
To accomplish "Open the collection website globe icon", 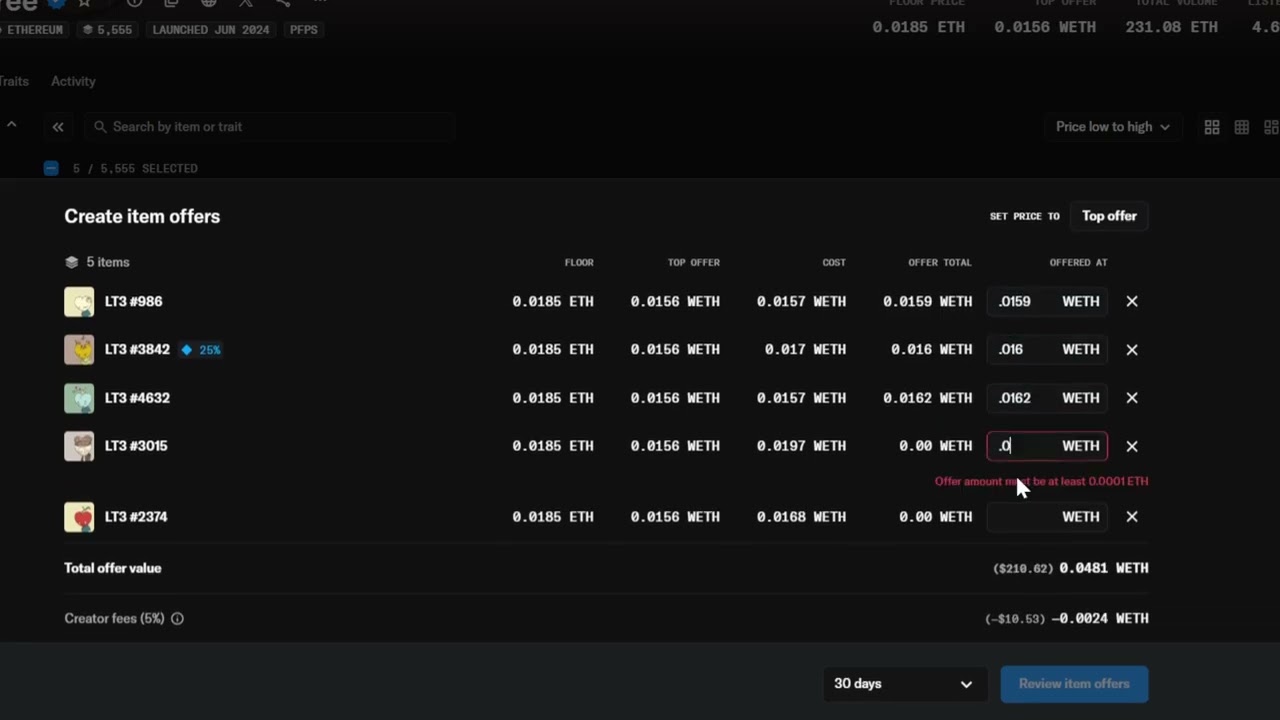I will click(x=208, y=3).
